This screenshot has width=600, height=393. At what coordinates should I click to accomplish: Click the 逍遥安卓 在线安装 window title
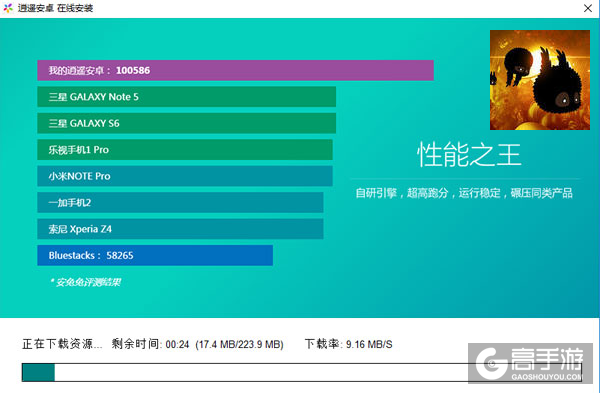point(55,8)
